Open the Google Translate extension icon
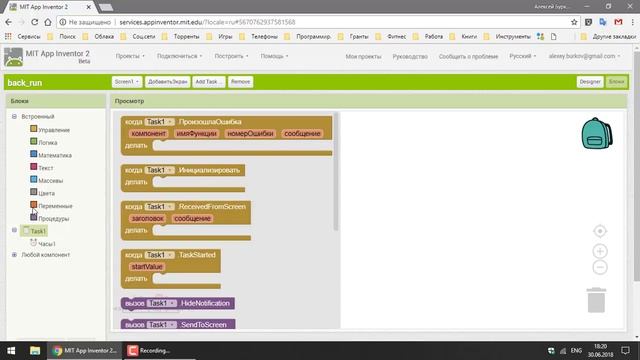 [603, 22]
